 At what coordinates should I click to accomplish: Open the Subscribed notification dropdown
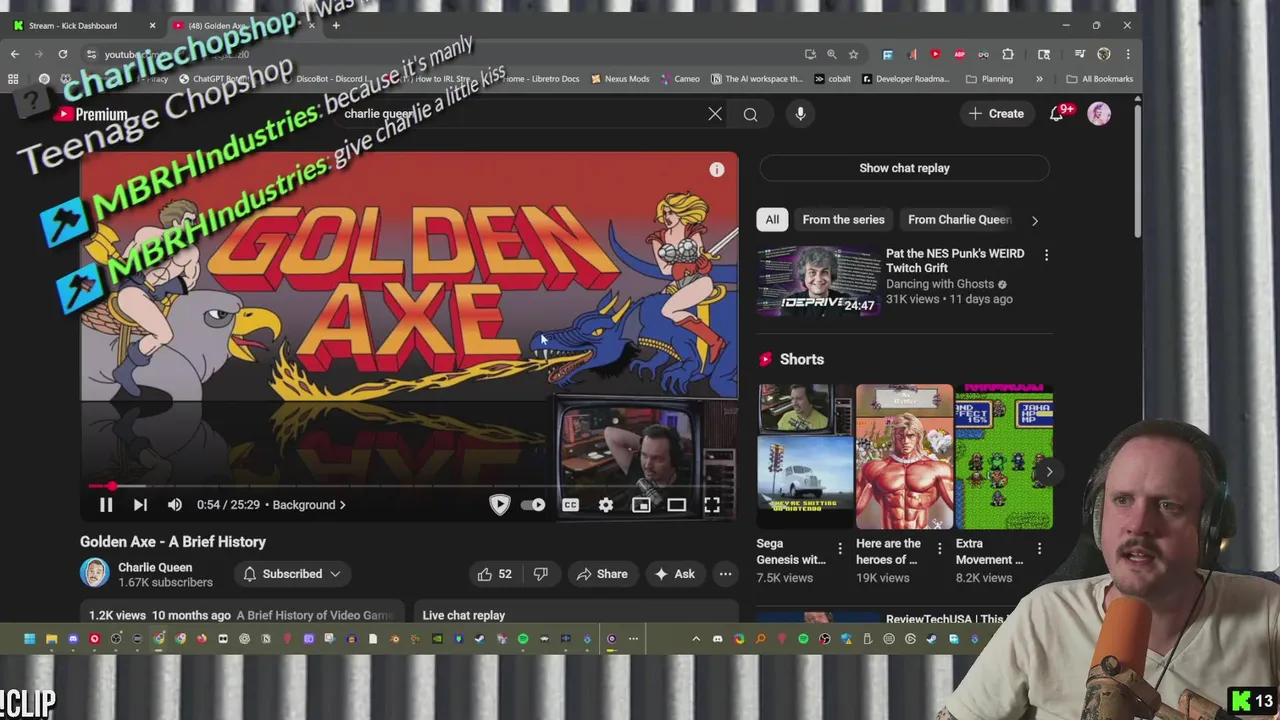[292, 574]
